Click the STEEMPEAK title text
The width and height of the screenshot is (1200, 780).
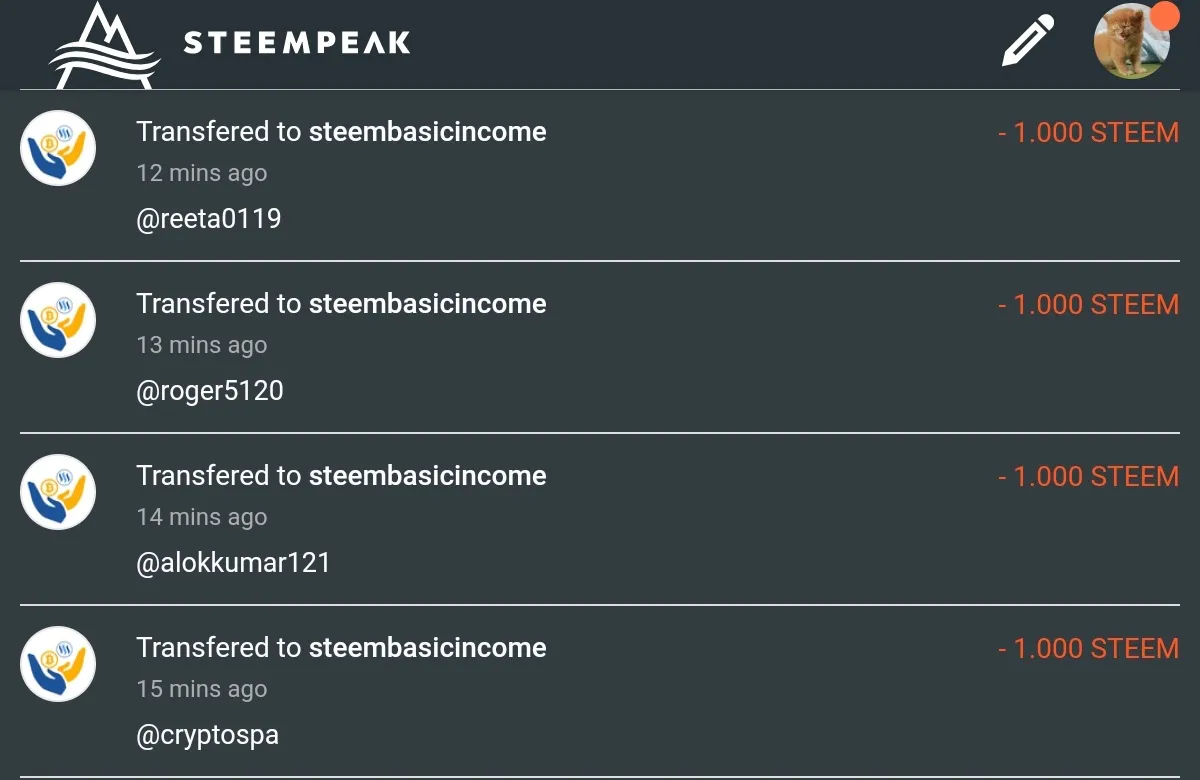coord(297,42)
